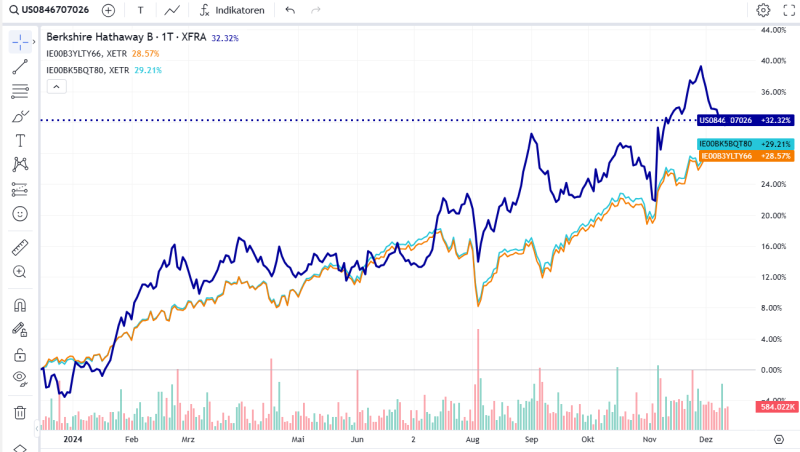Toggle lock all drawing tools

click(x=20, y=354)
